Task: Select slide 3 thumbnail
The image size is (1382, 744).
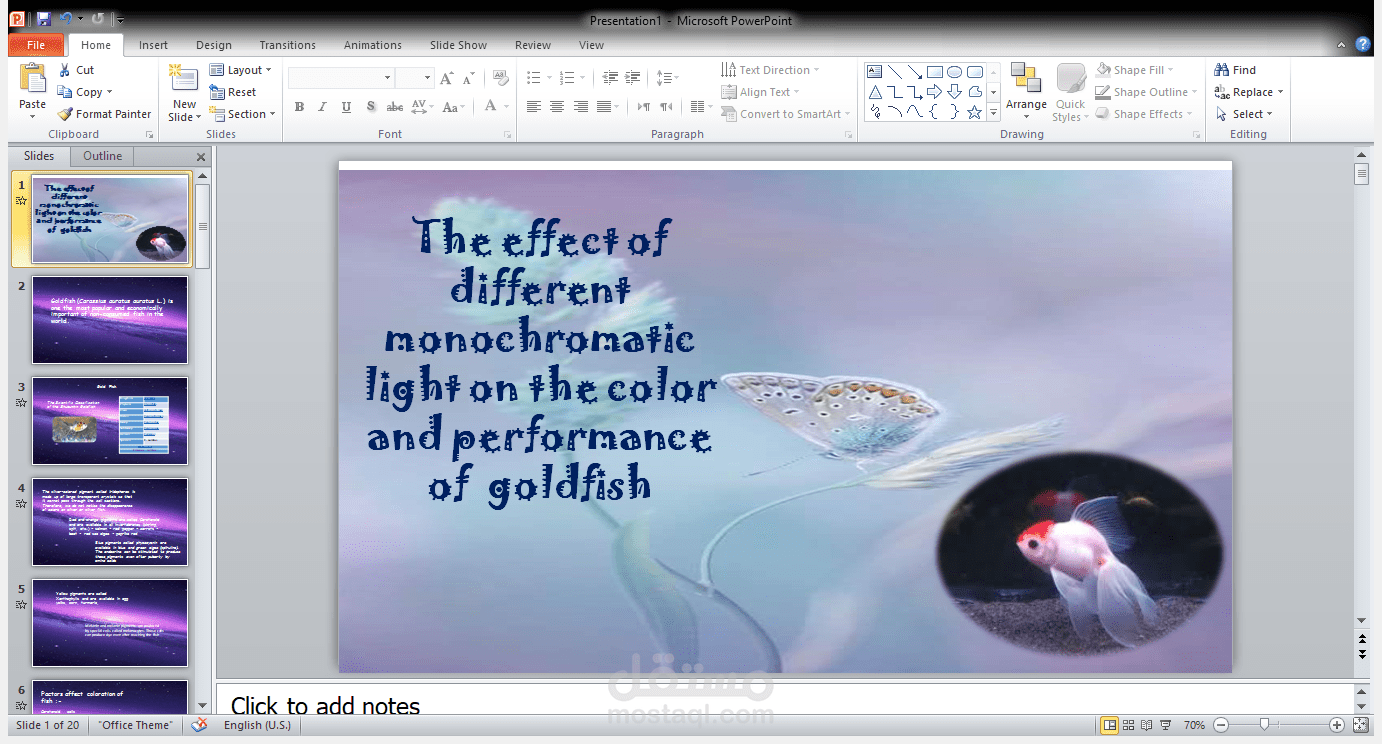Action: click(x=110, y=420)
